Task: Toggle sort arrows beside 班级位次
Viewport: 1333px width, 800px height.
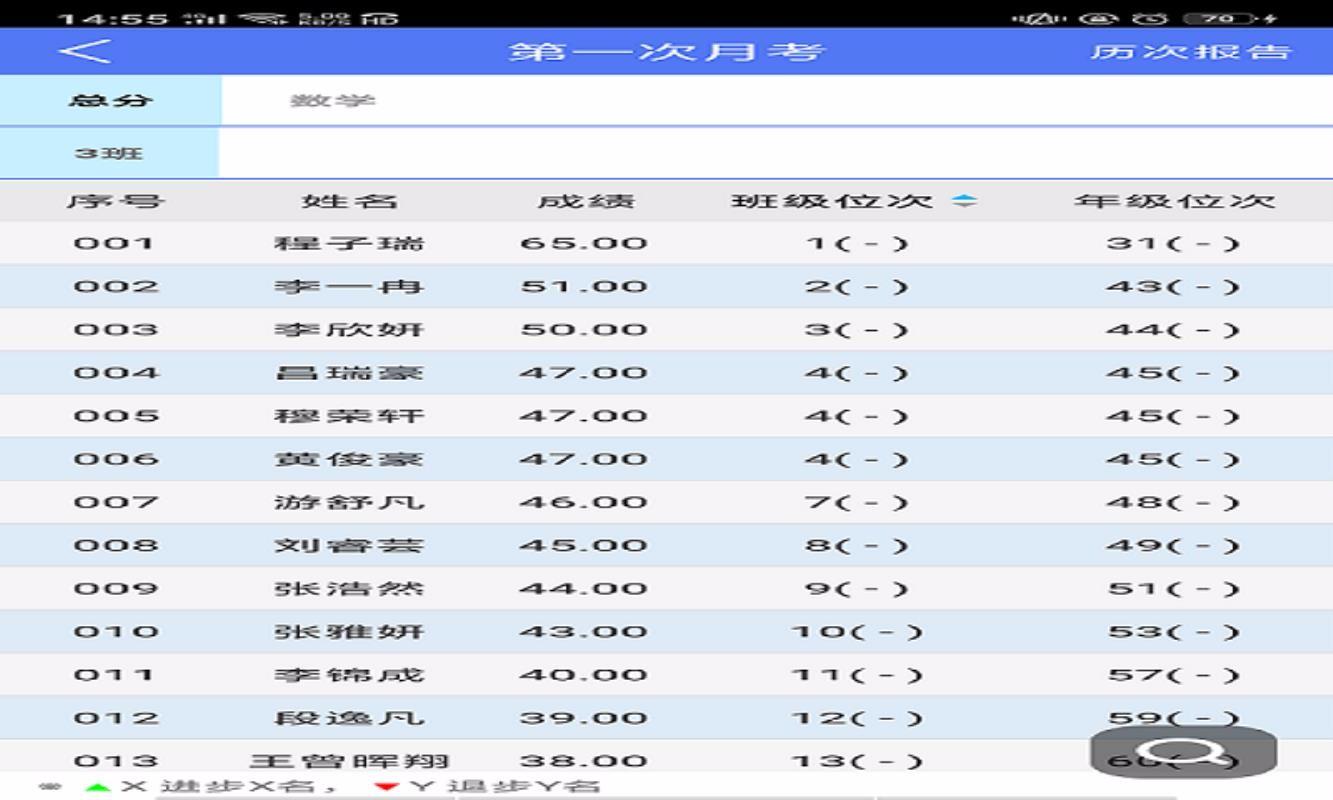Action: point(963,201)
